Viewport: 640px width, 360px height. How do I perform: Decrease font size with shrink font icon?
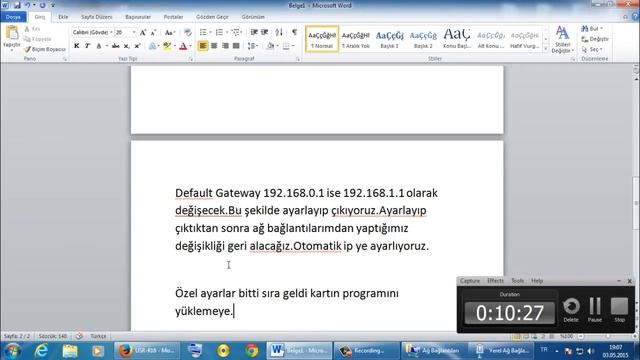(153, 32)
